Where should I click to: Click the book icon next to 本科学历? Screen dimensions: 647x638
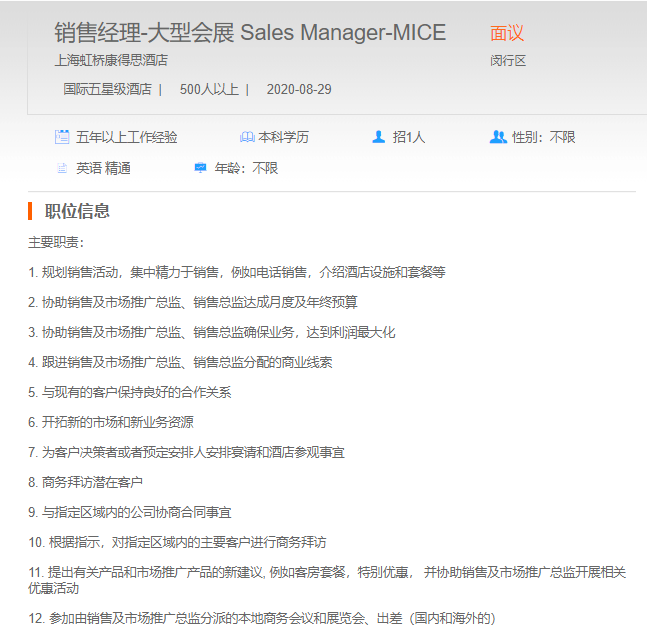coord(247,137)
